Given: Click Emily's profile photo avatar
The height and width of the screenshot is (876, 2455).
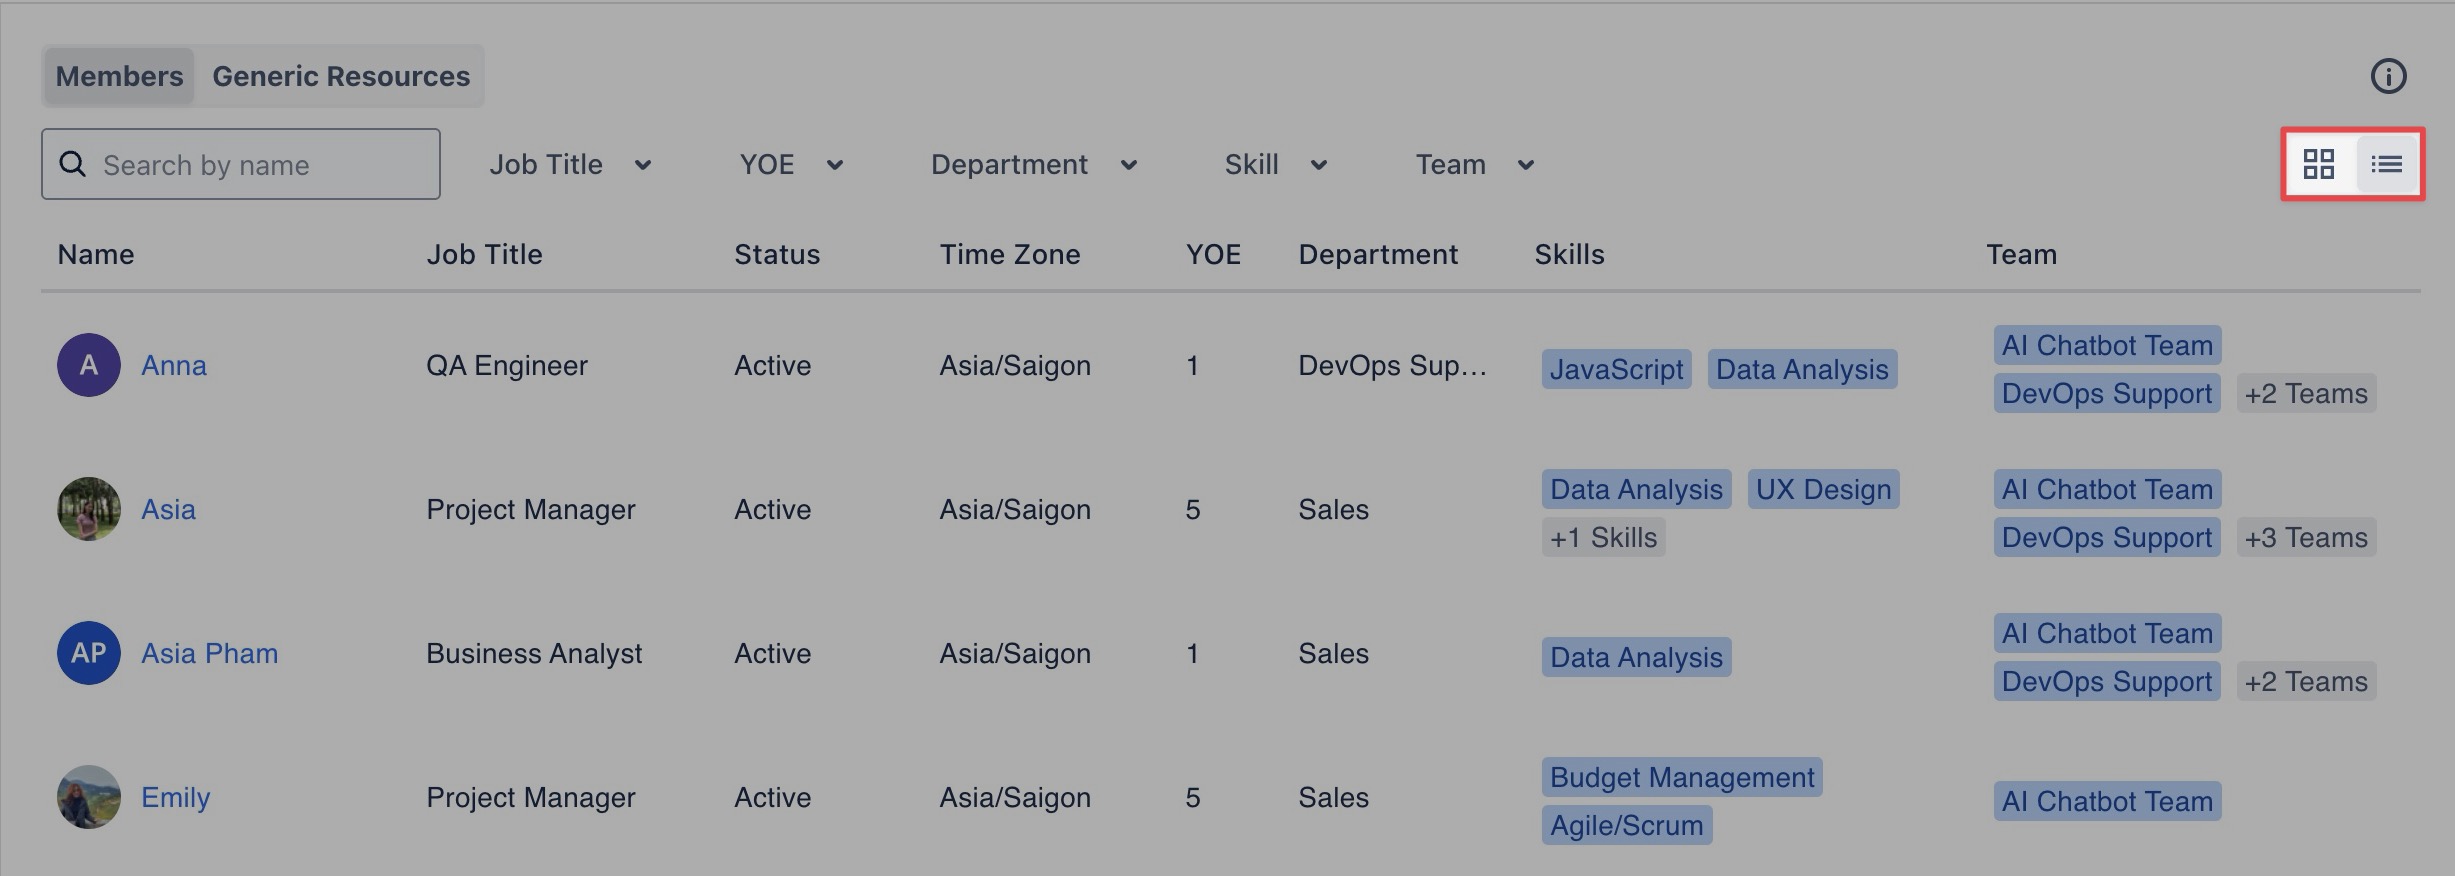Looking at the screenshot, I should (89, 797).
